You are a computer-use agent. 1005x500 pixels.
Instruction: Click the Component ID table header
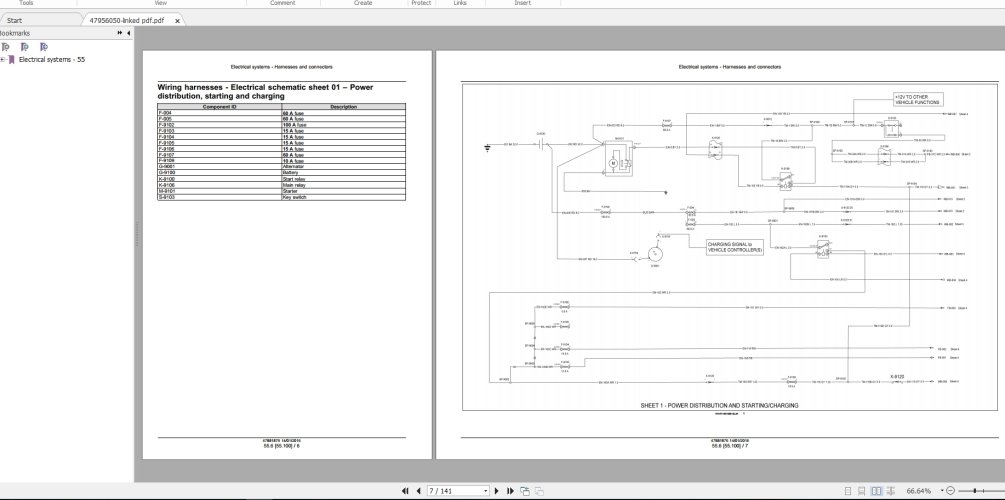coord(219,107)
